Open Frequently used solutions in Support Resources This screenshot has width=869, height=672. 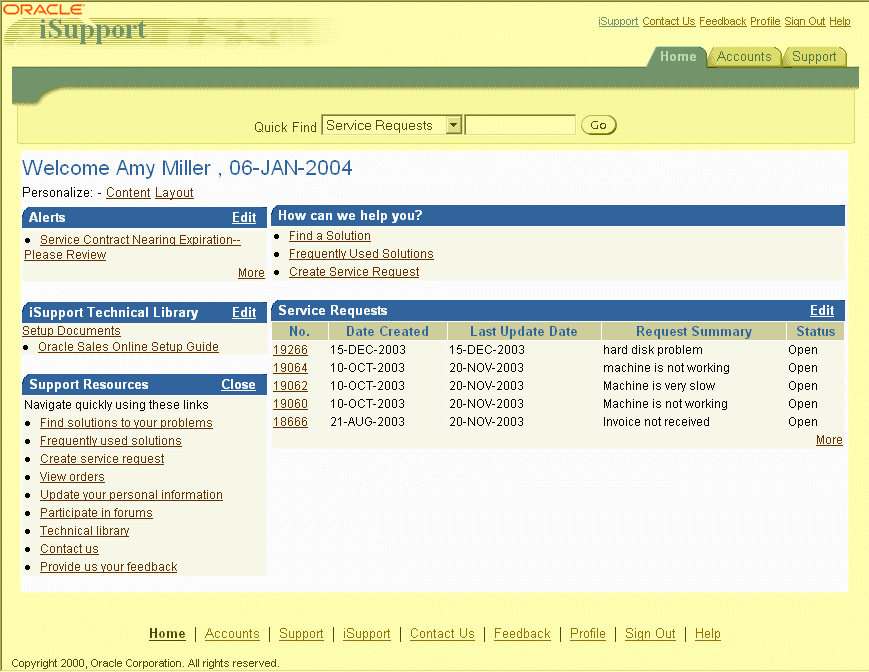[111, 441]
